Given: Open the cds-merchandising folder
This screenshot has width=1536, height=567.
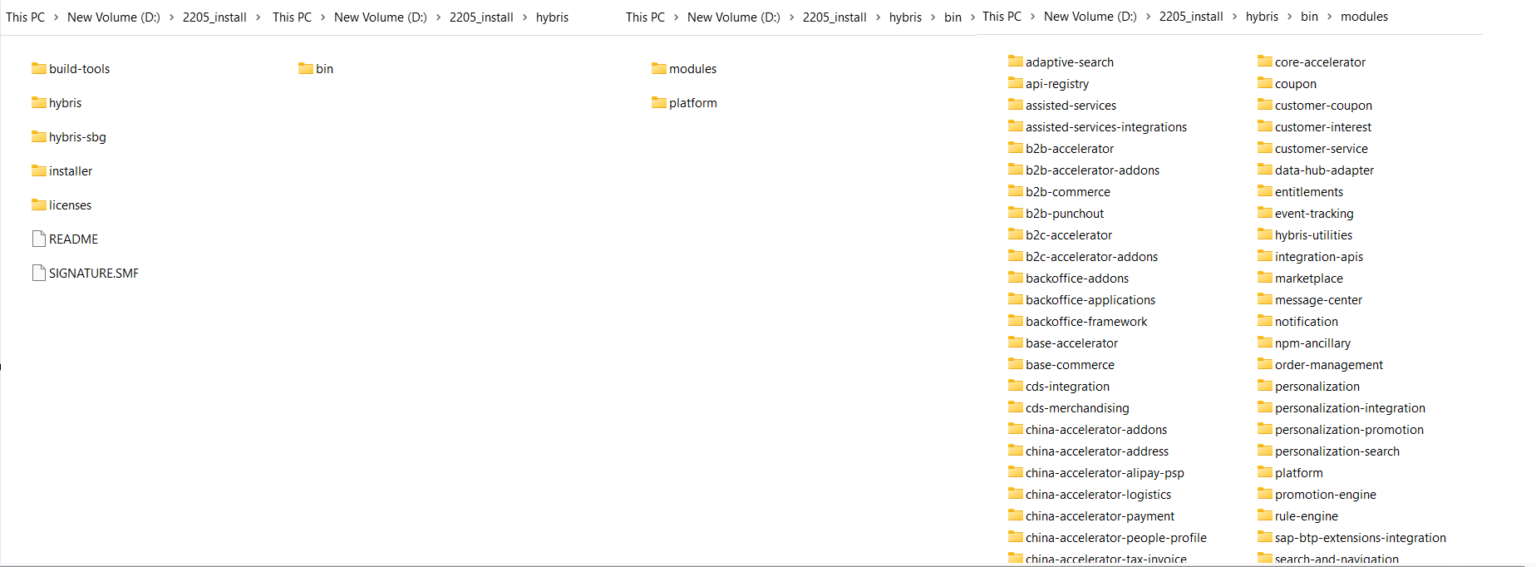Looking at the screenshot, I should pyautogui.click(x=1076, y=408).
